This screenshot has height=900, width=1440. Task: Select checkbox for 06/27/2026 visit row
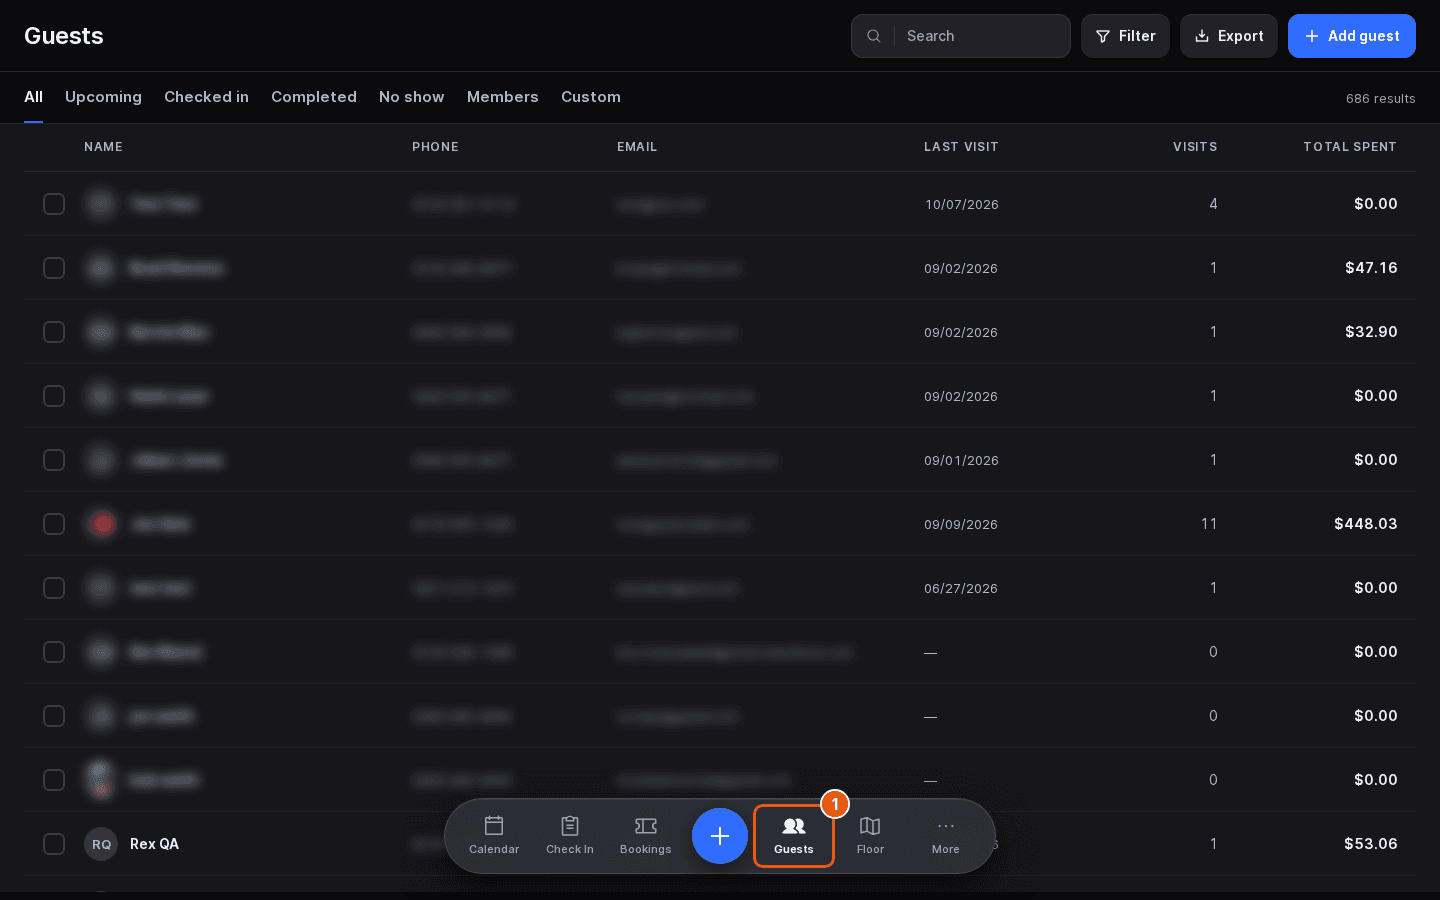54,588
